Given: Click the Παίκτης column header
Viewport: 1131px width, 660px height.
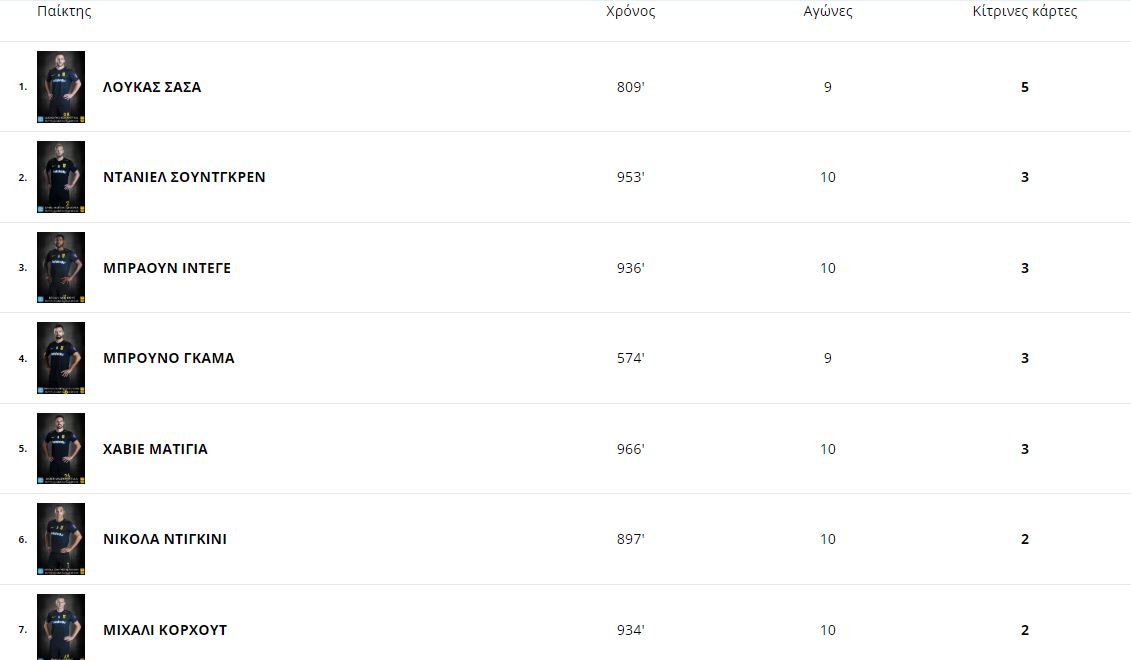Looking at the screenshot, I should 64,12.
